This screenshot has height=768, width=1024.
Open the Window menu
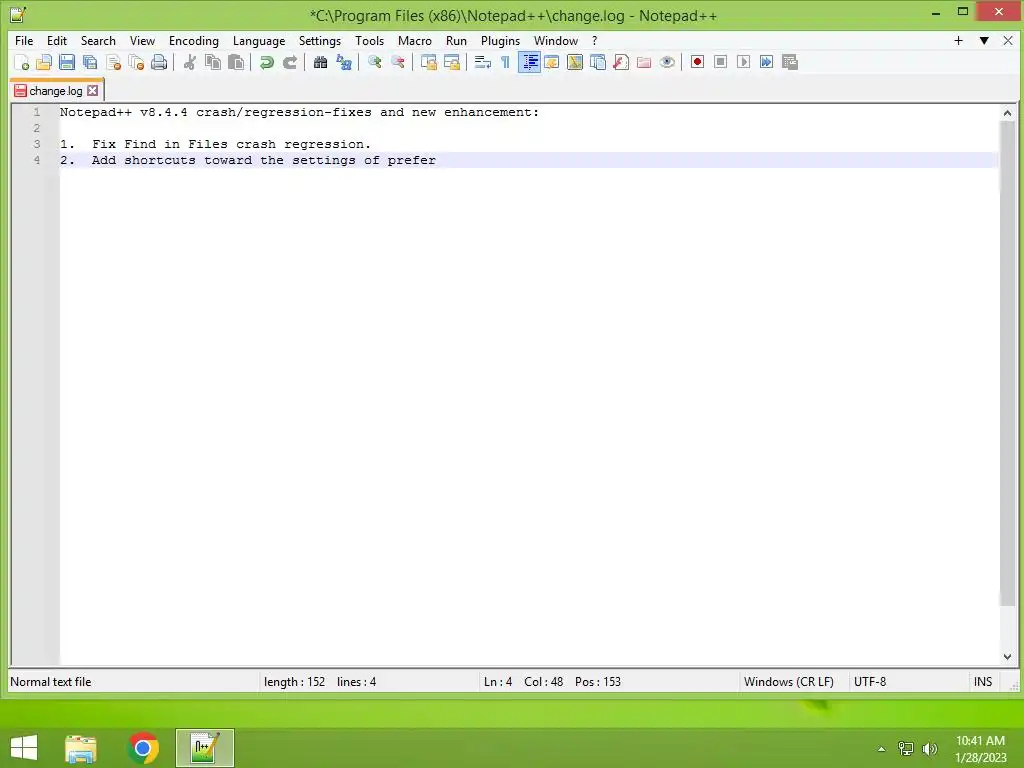(556, 40)
